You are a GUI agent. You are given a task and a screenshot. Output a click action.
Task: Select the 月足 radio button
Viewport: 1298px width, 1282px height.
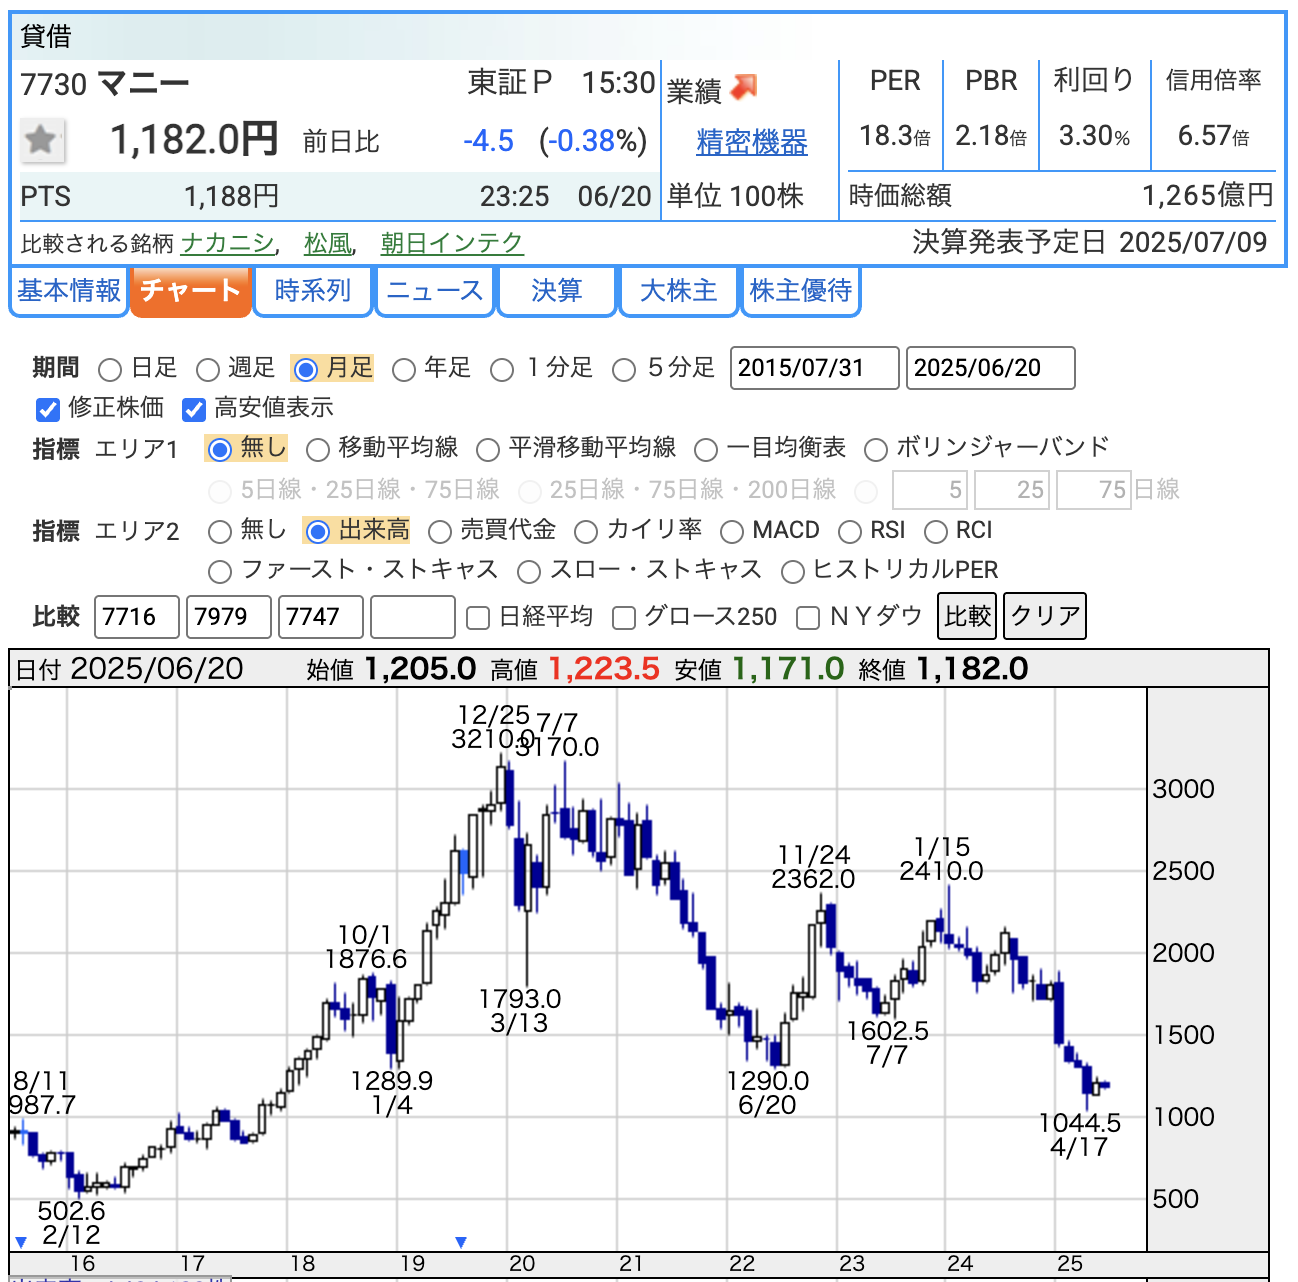[x=306, y=370]
